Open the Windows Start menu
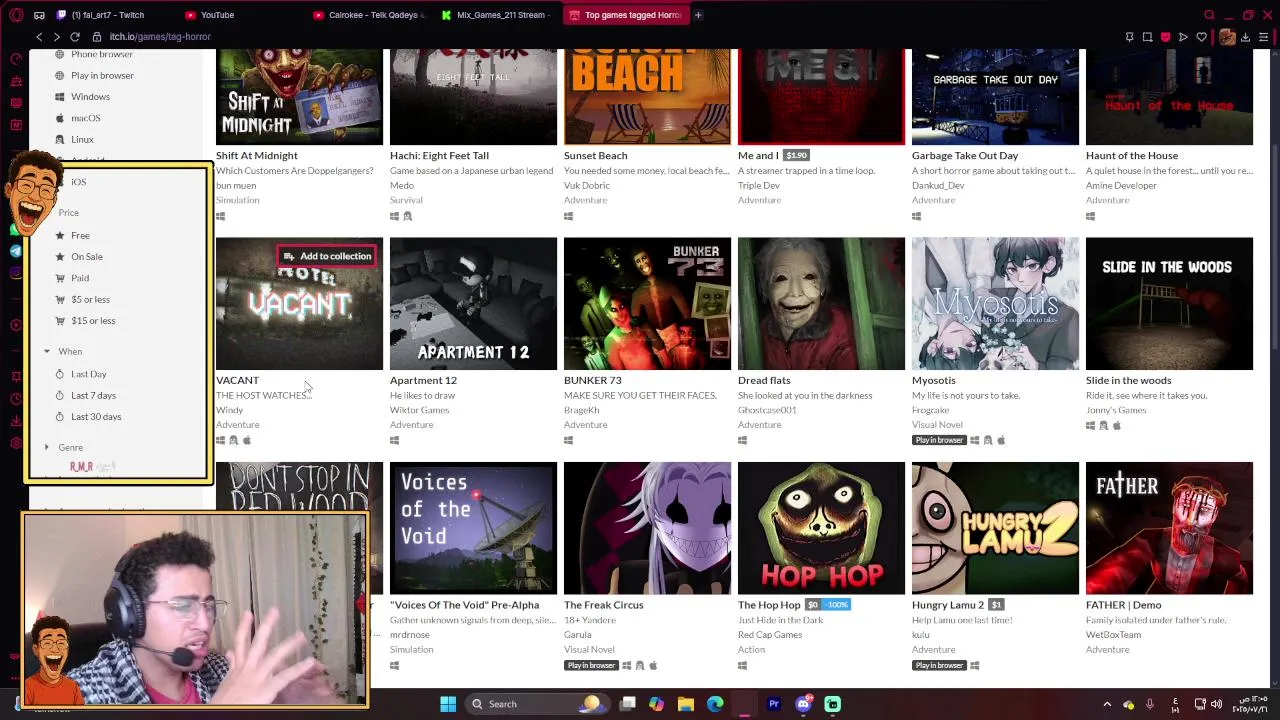This screenshot has width=1280, height=720. (448, 704)
